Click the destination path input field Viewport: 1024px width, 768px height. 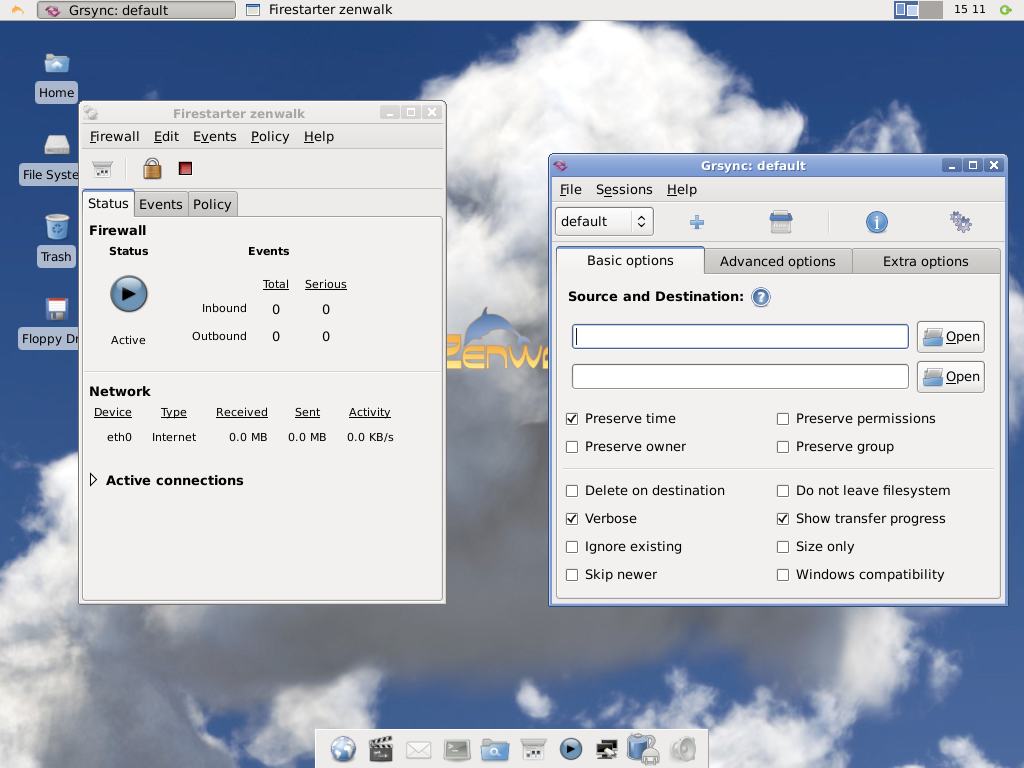tap(740, 377)
